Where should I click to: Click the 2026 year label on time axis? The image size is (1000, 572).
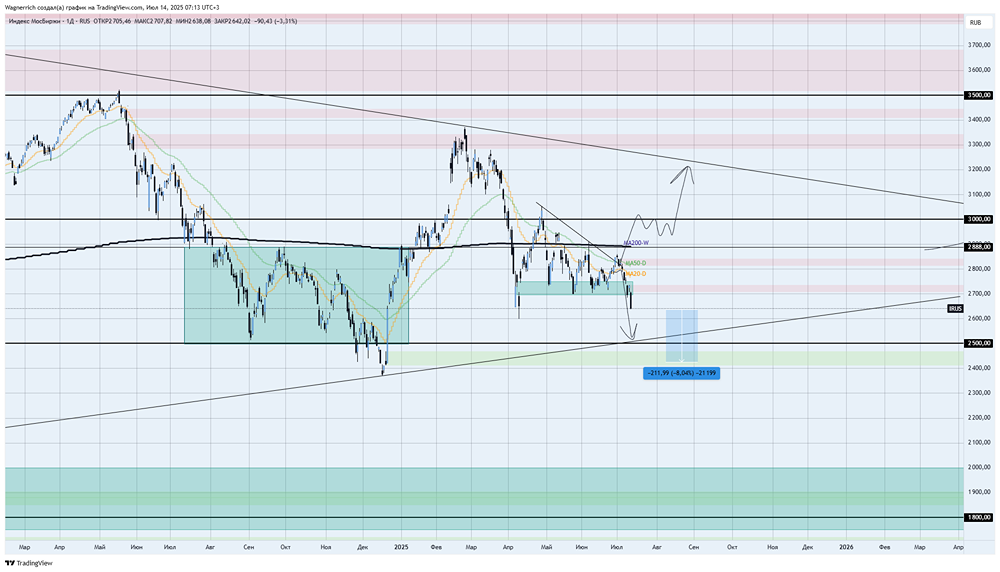[846, 547]
